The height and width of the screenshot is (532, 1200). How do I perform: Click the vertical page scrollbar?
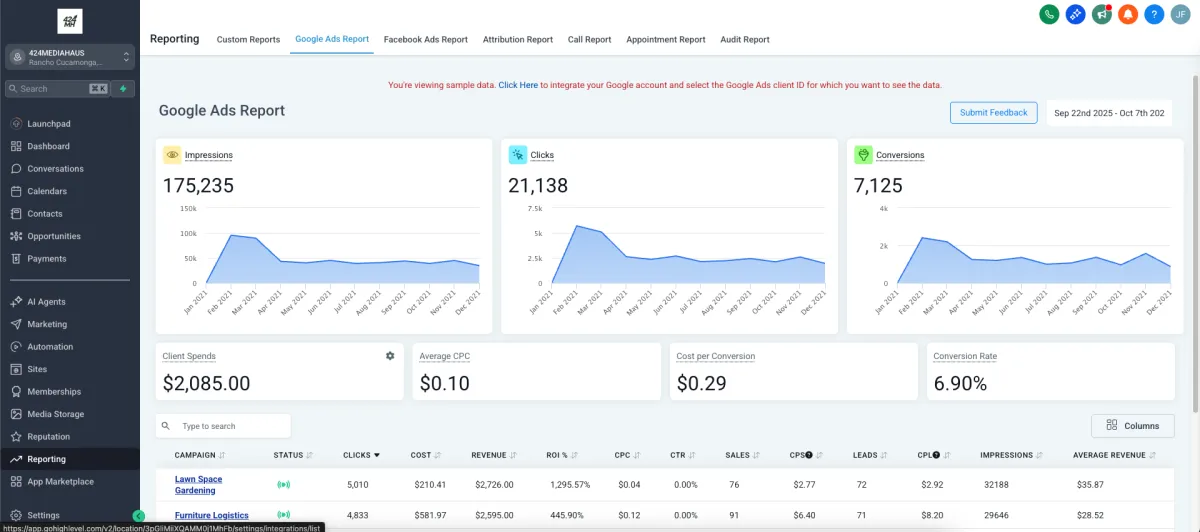point(1195,240)
